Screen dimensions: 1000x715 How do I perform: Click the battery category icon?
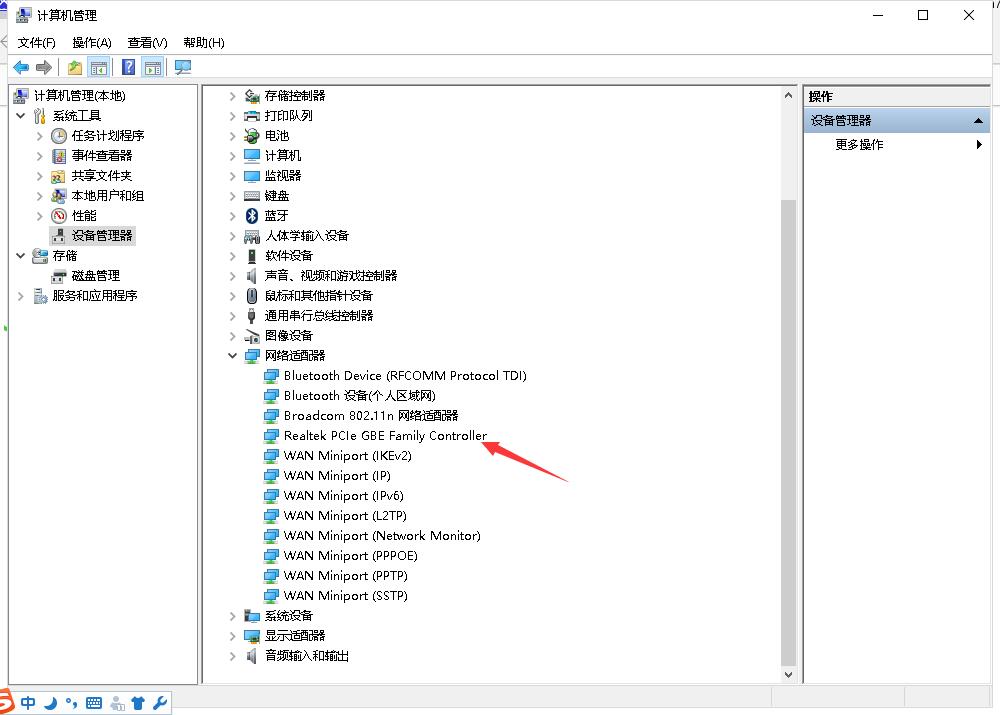tap(252, 136)
